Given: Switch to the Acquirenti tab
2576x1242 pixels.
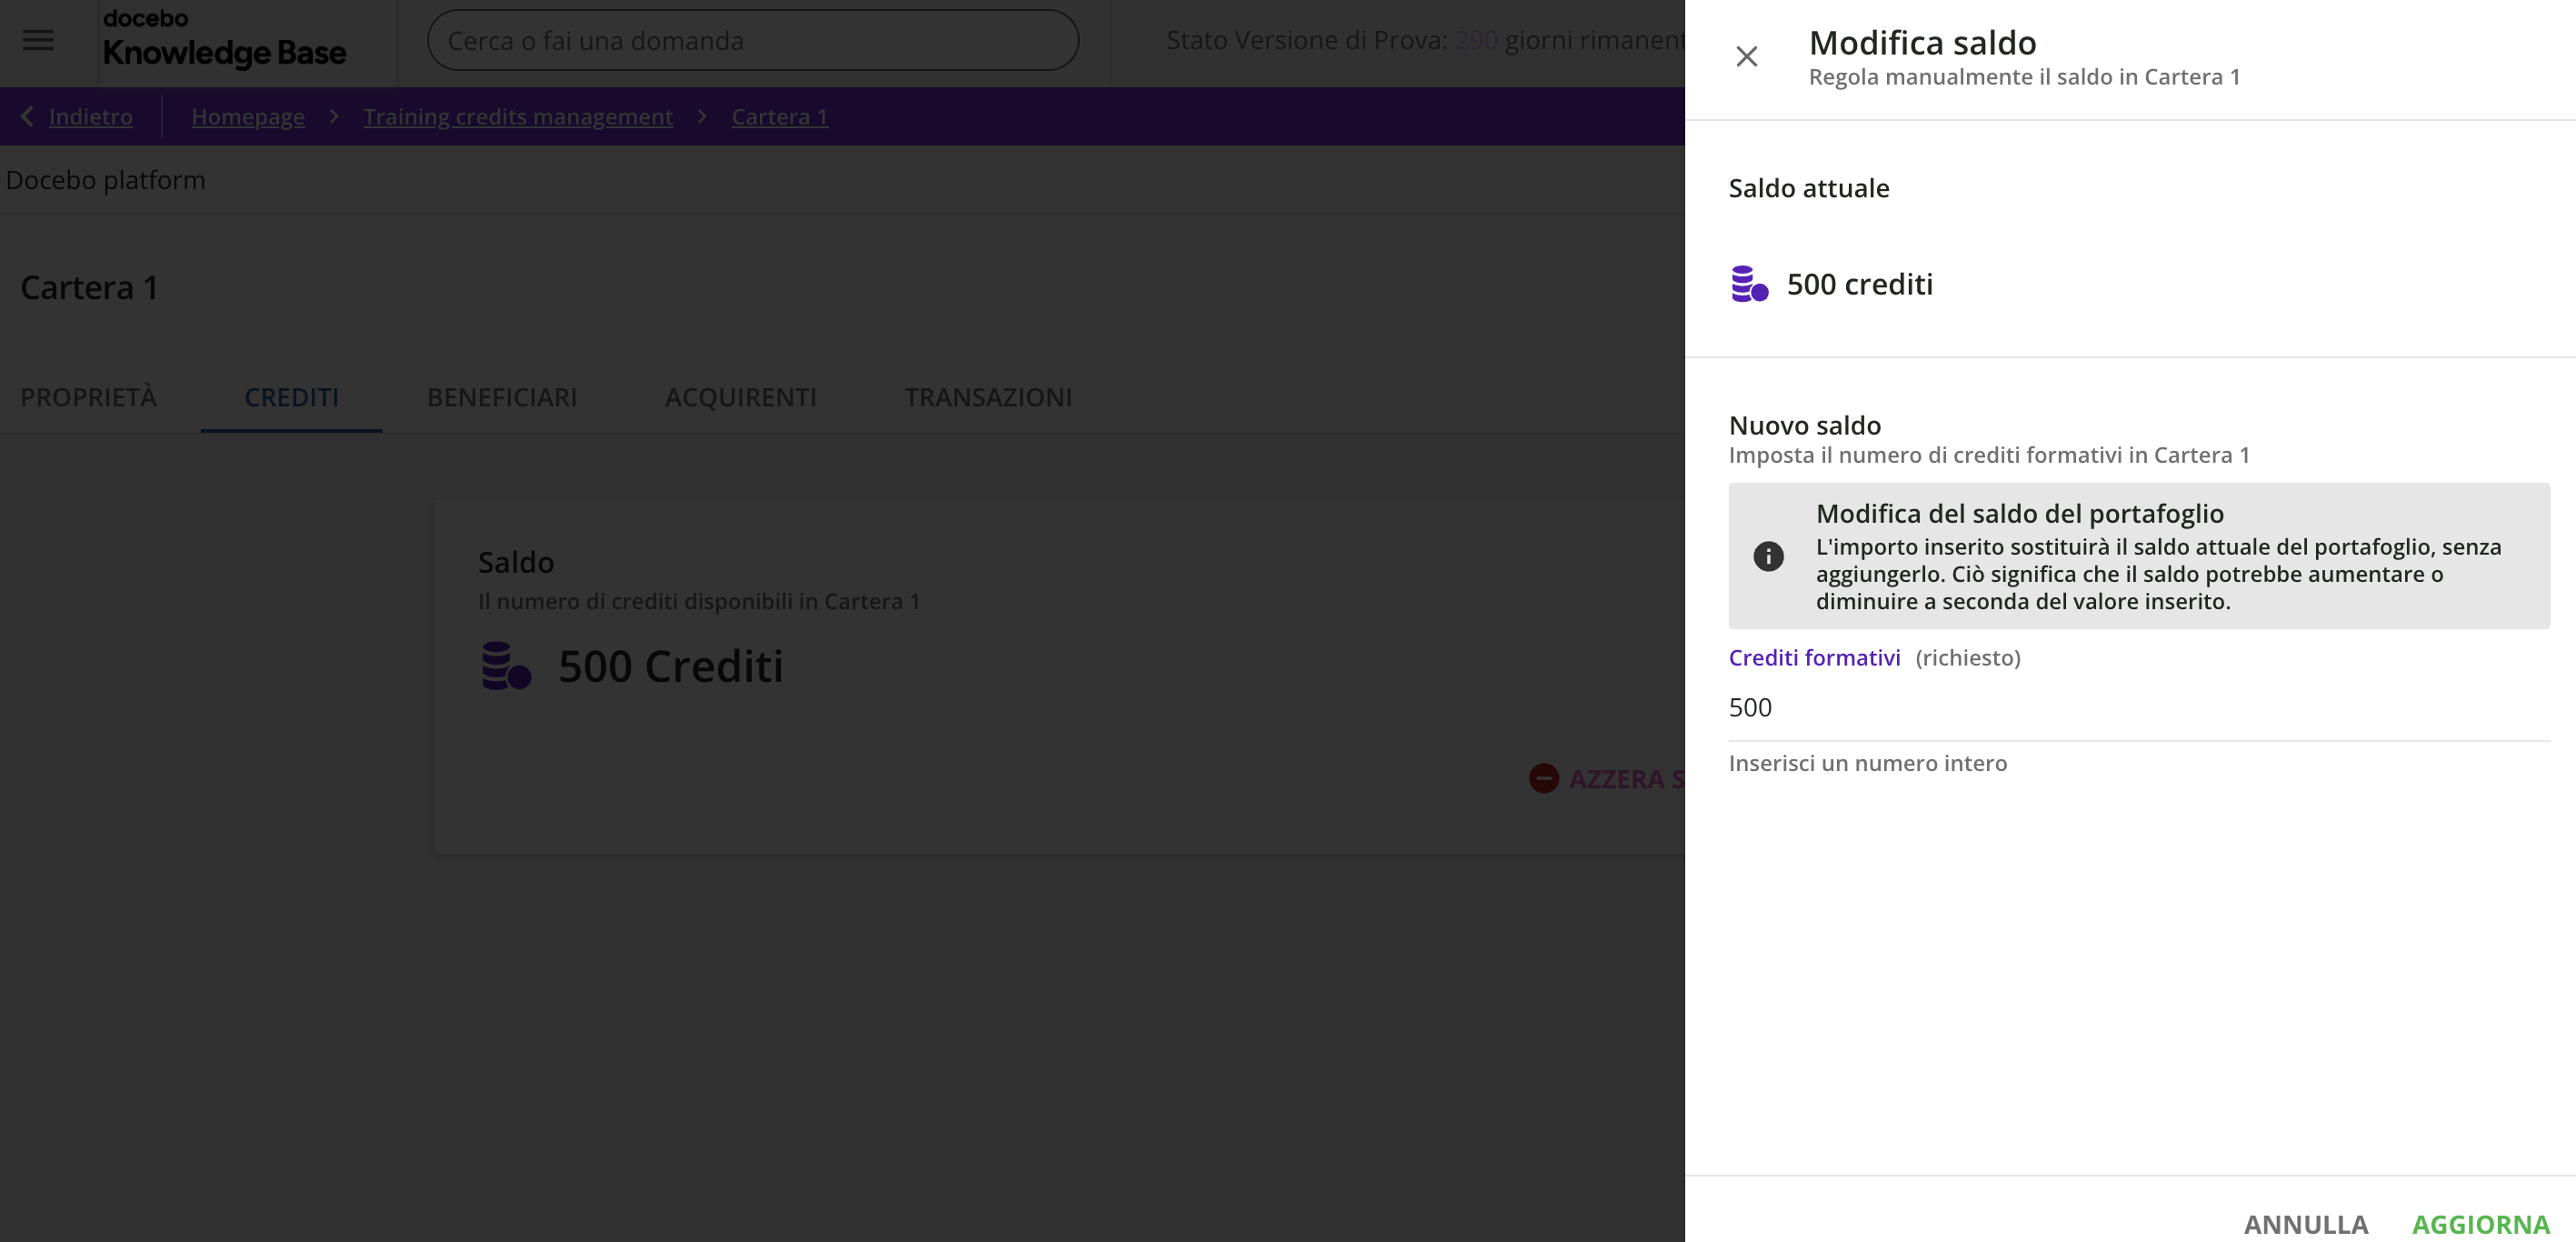Looking at the screenshot, I should (740, 397).
